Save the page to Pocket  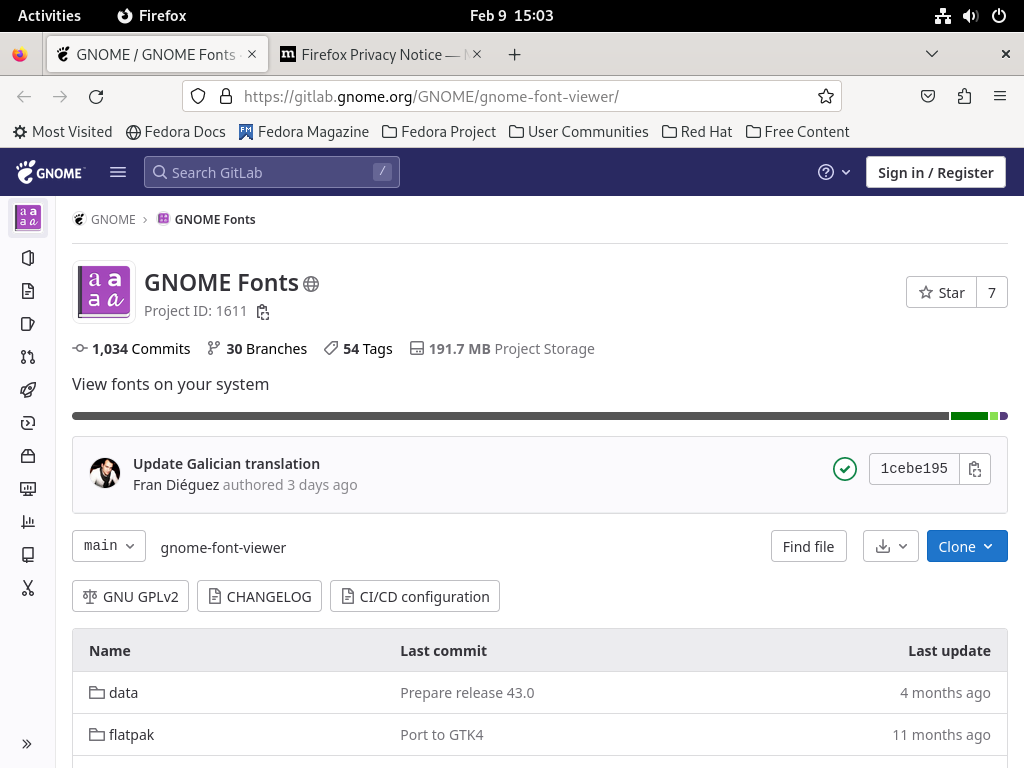click(927, 97)
